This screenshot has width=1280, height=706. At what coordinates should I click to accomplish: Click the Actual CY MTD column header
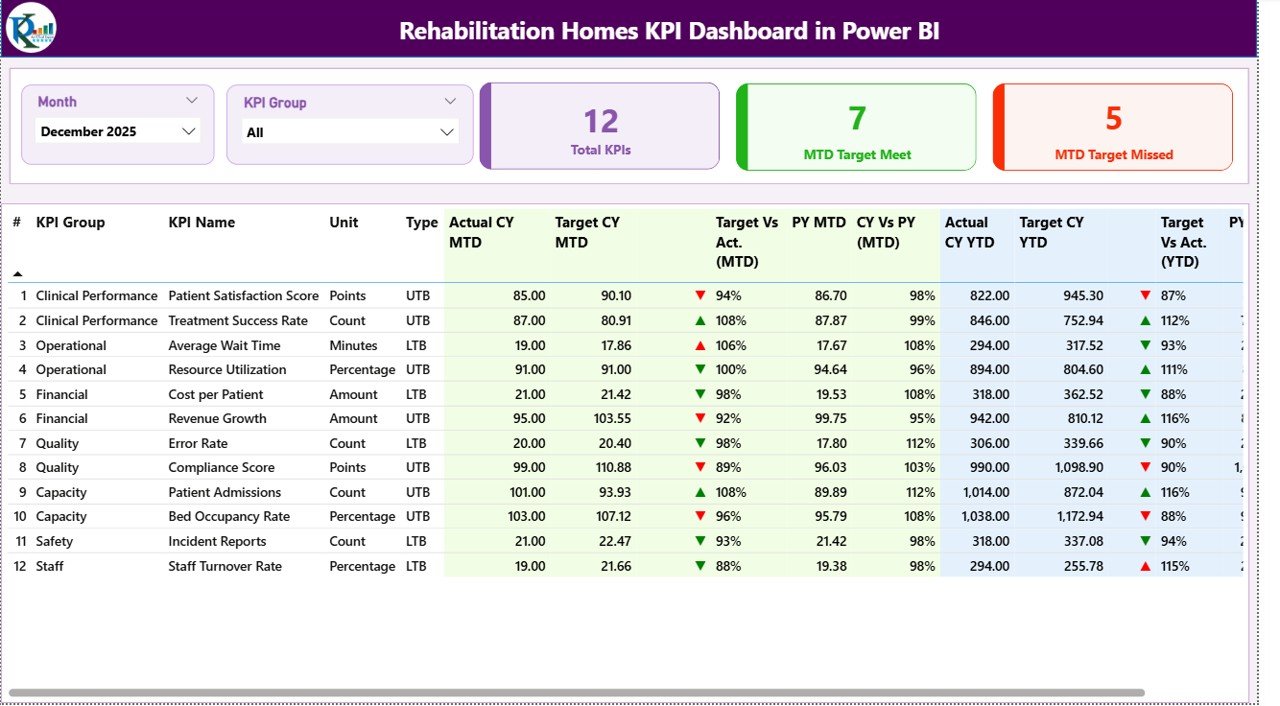(x=481, y=232)
